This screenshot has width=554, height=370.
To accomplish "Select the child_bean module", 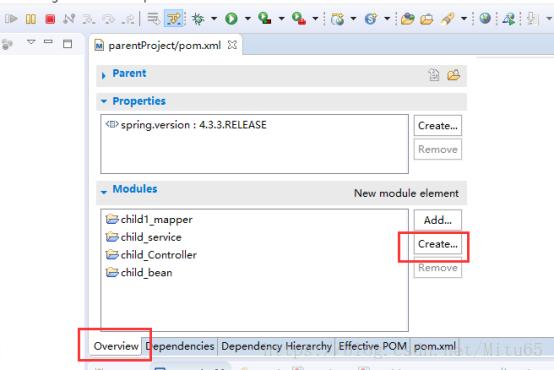I will [x=139, y=272].
